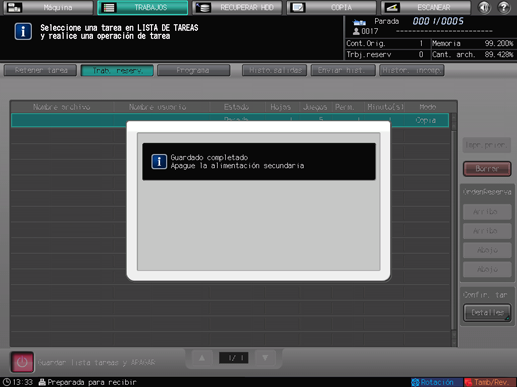This screenshot has height=387, width=517.
Task: Select Trab. reserv. button
Action: (x=117, y=70)
